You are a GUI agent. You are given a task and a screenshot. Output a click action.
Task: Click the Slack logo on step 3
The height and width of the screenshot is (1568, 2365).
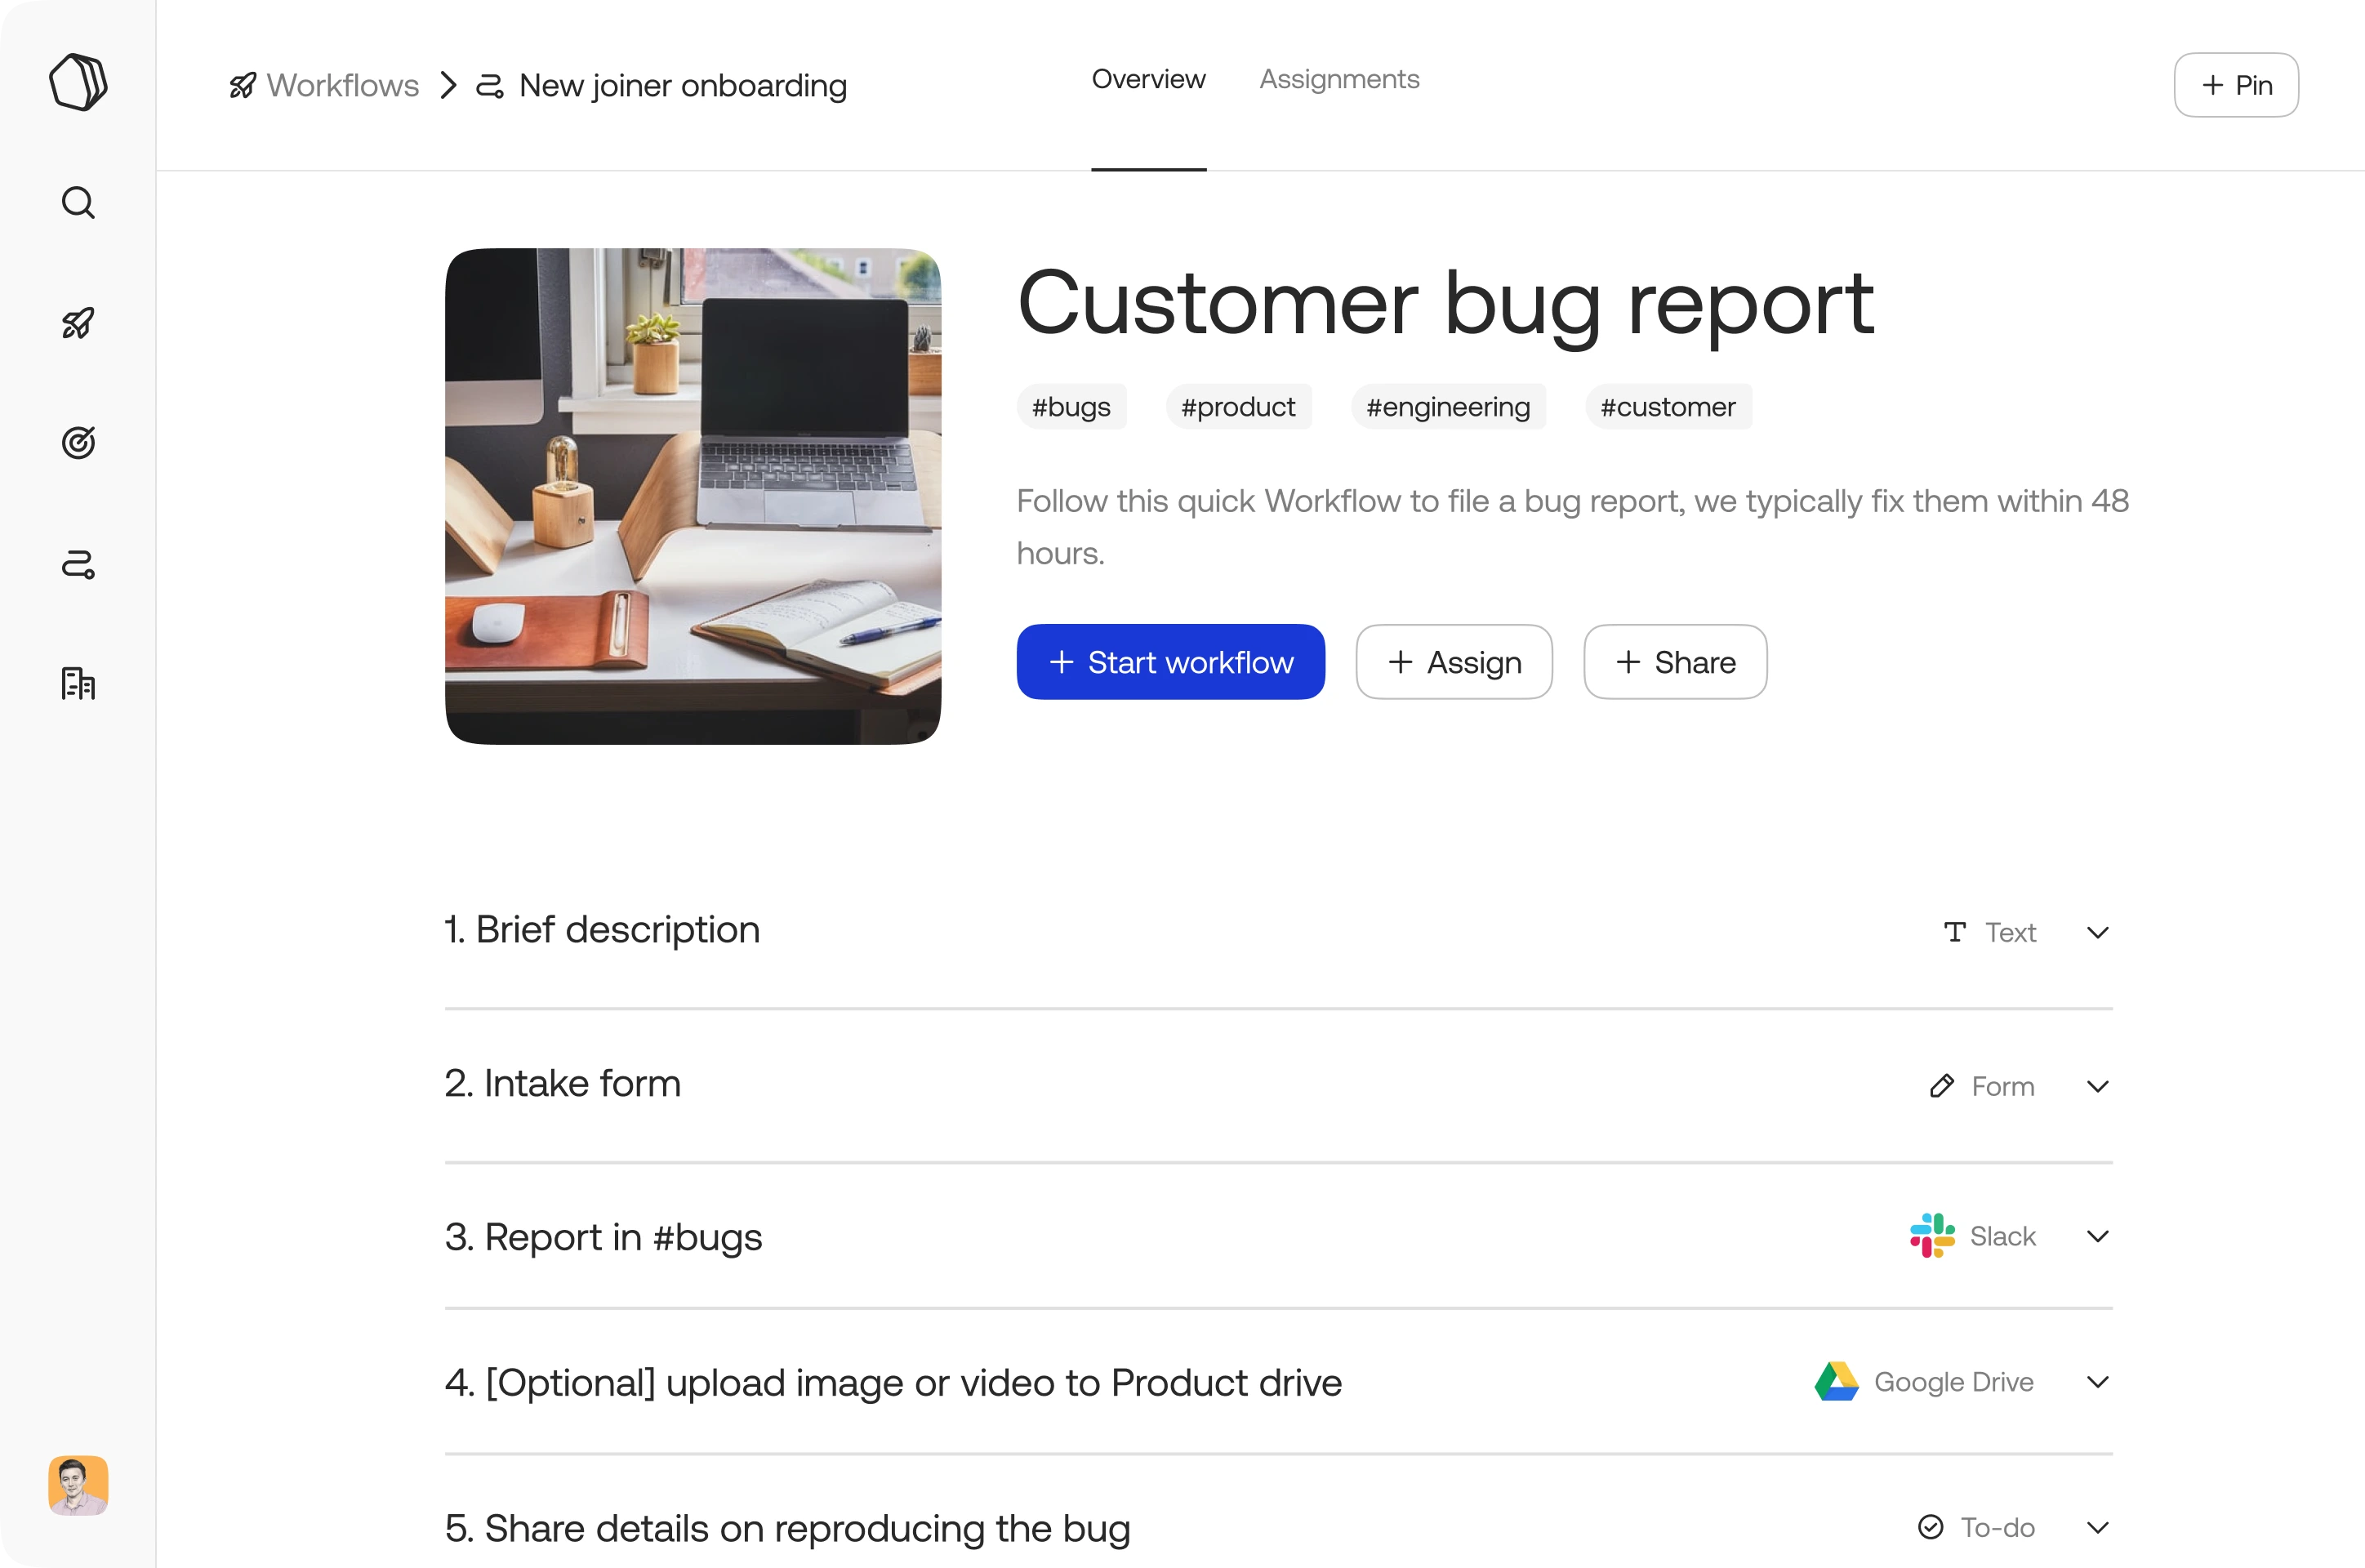coord(1932,1236)
